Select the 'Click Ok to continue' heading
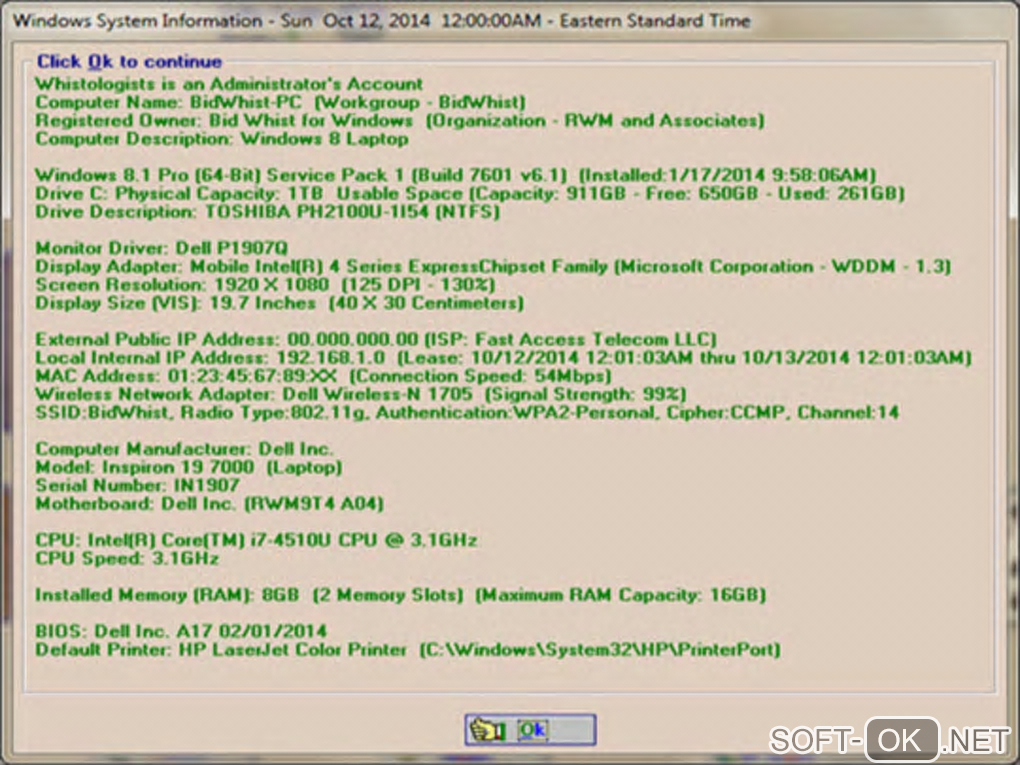Screen dimensions: 1020x765 pyautogui.click(x=129, y=62)
